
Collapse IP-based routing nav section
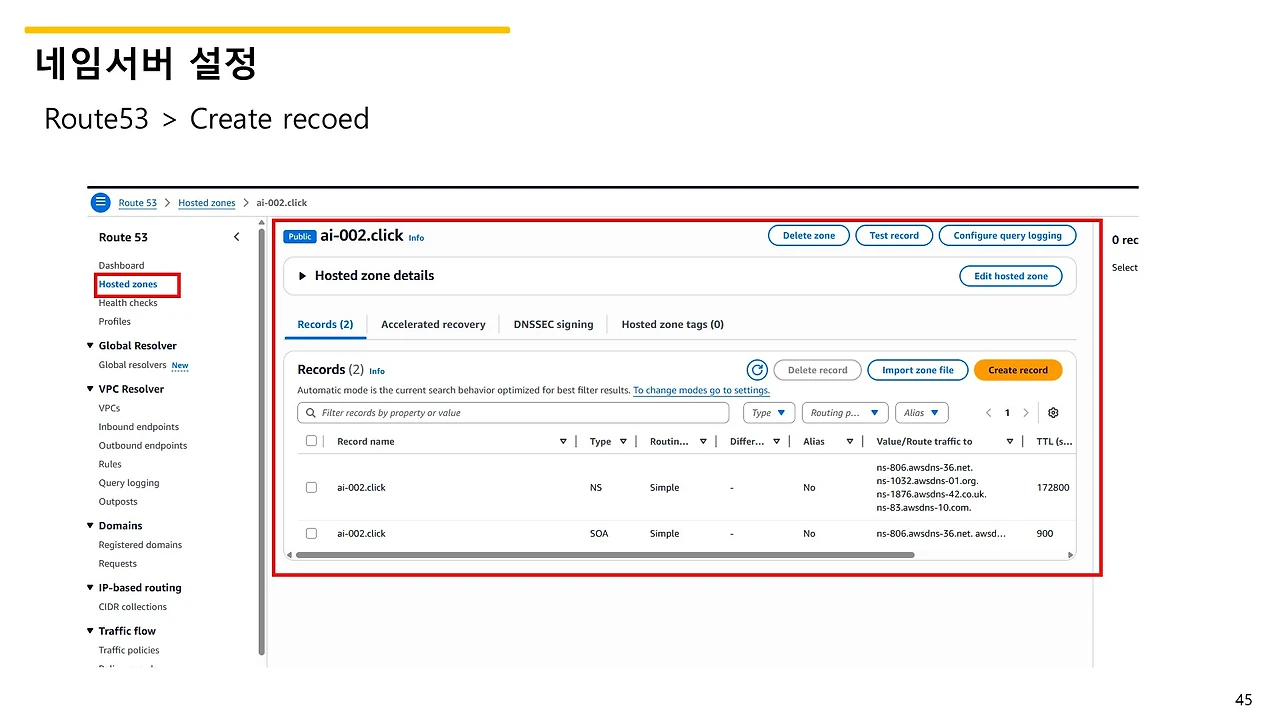[90, 588]
